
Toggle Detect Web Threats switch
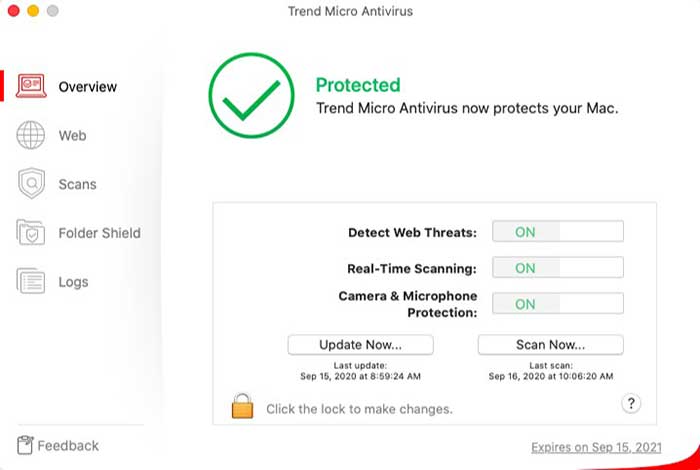tap(557, 232)
